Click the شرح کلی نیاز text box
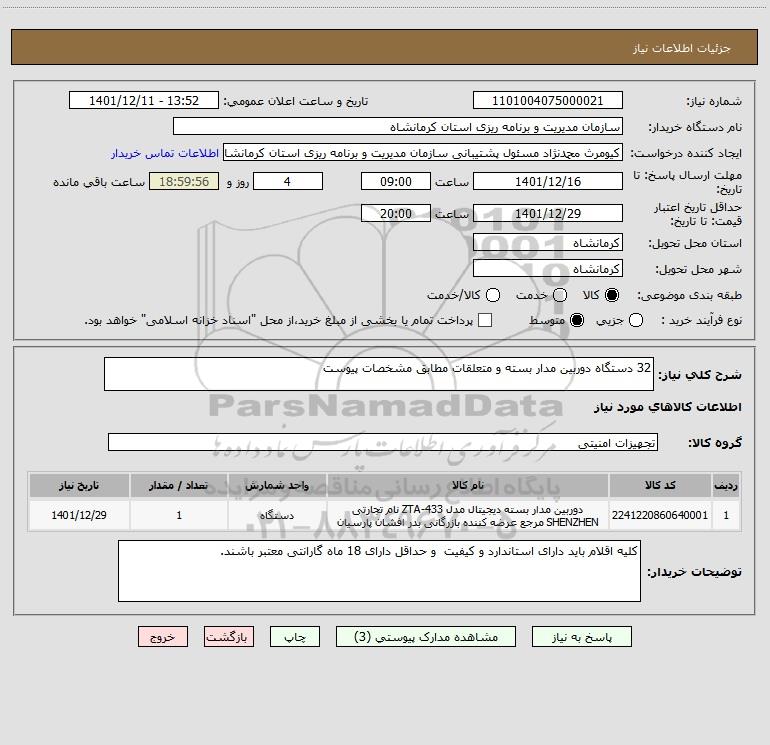This screenshot has width=770, height=745. pyautogui.click(x=379, y=374)
